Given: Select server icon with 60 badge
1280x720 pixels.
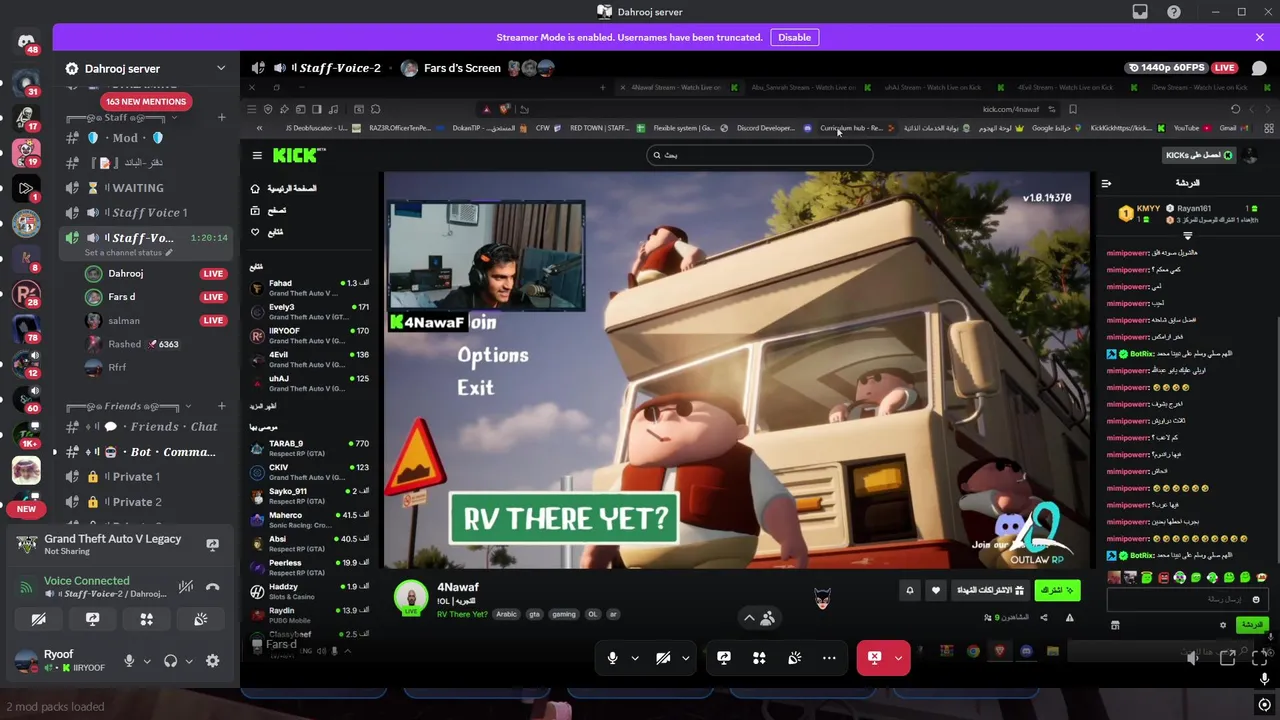Looking at the screenshot, I should (x=26, y=399).
